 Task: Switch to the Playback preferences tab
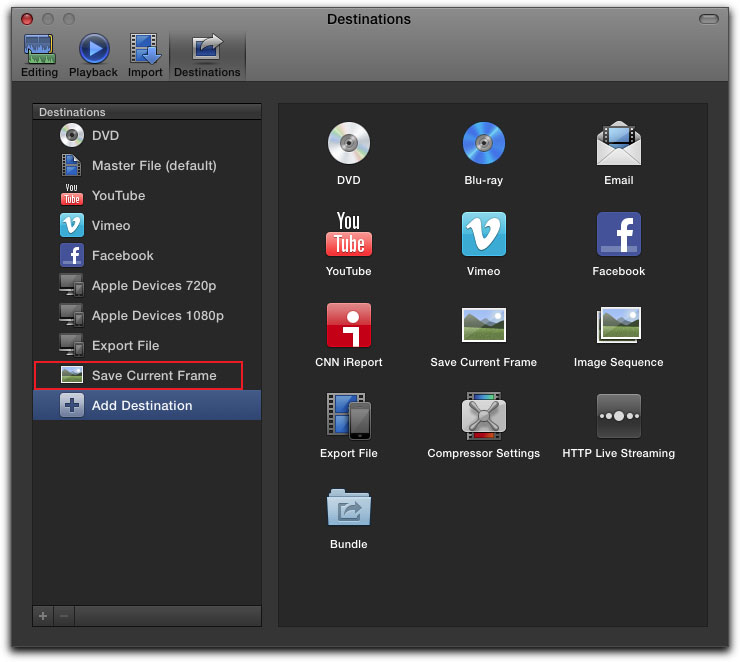tap(93, 55)
